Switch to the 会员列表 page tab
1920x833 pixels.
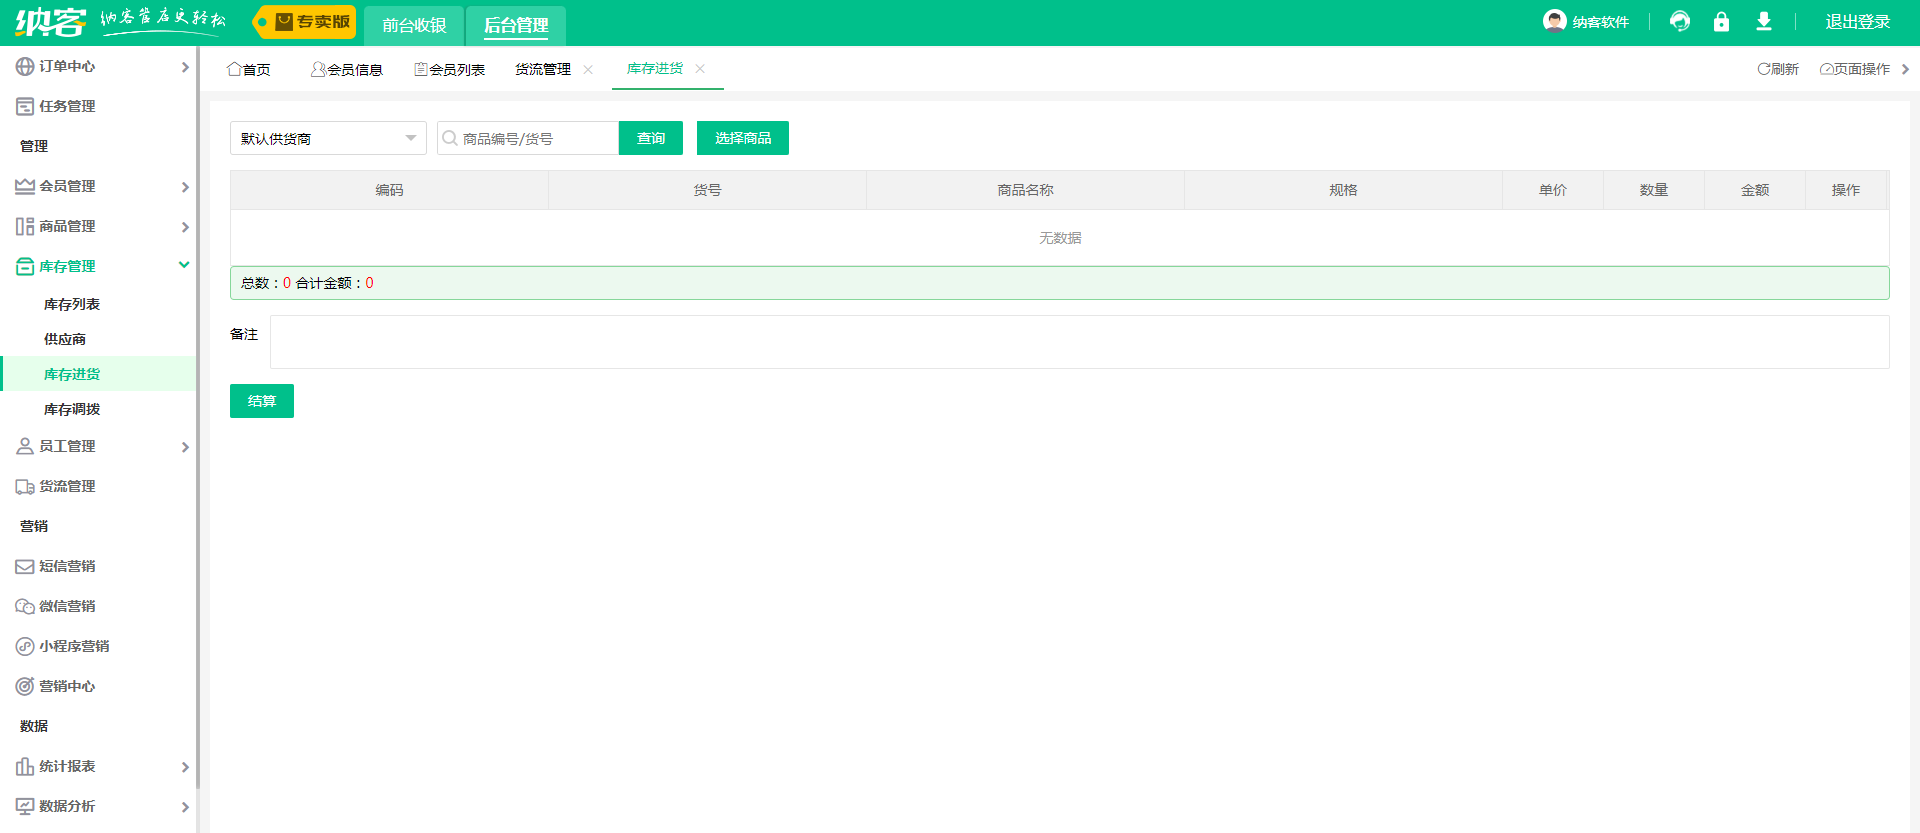pos(450,69)
